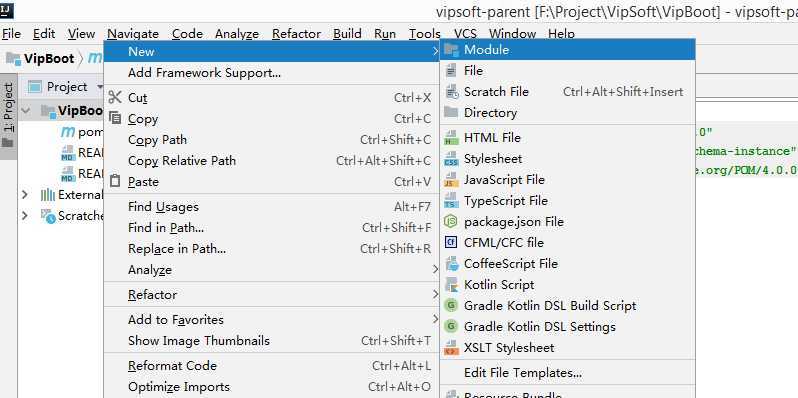Click the Gradle Kotlin DSL Build Script icon
Viewport: 798px width, 398px height.
(451, 305)
